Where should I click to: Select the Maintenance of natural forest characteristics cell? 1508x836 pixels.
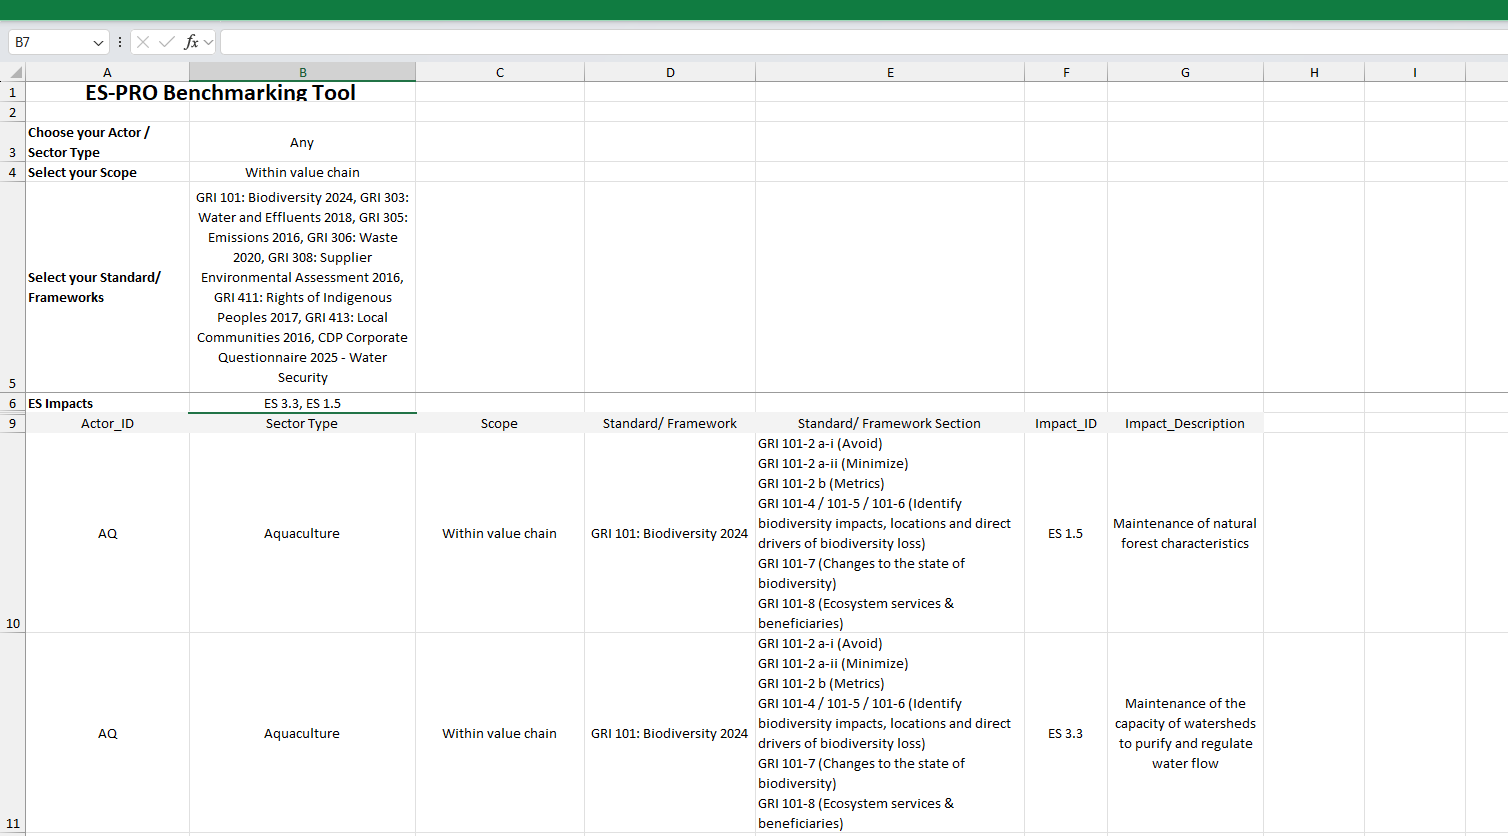1185,533
